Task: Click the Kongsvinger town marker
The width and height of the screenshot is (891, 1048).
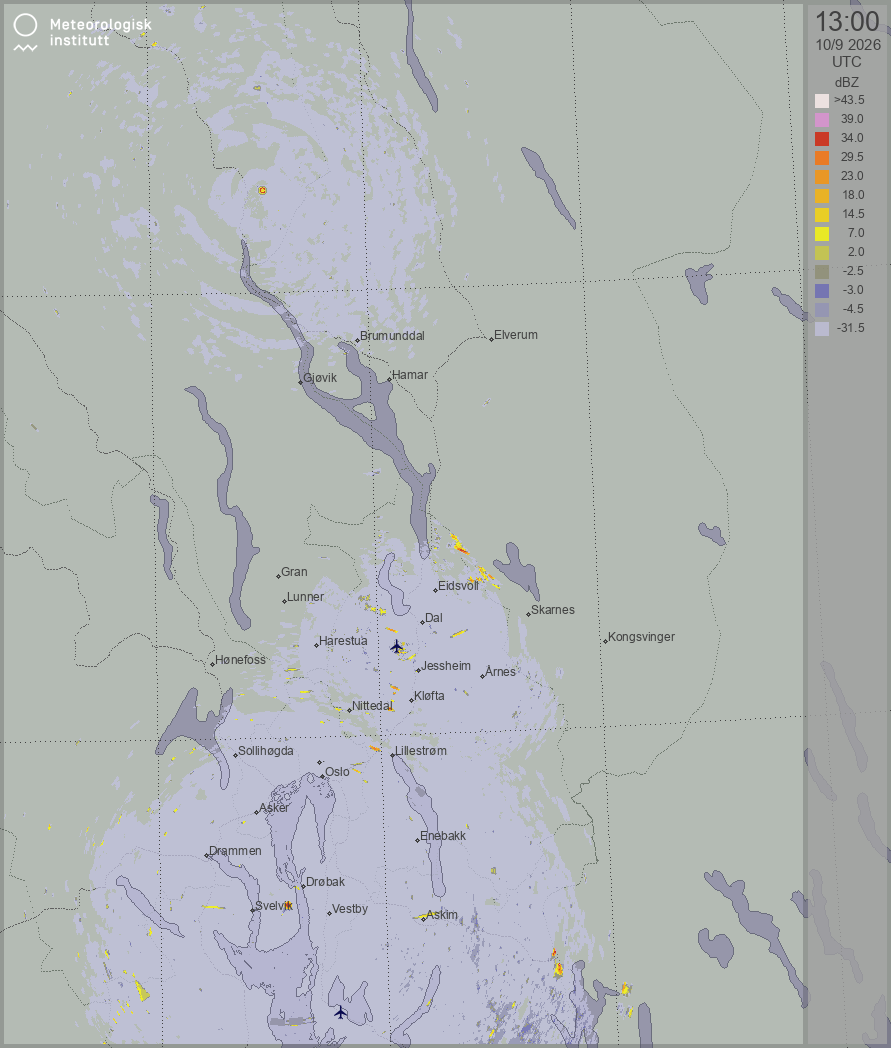Action: click(x=605, y=642)
